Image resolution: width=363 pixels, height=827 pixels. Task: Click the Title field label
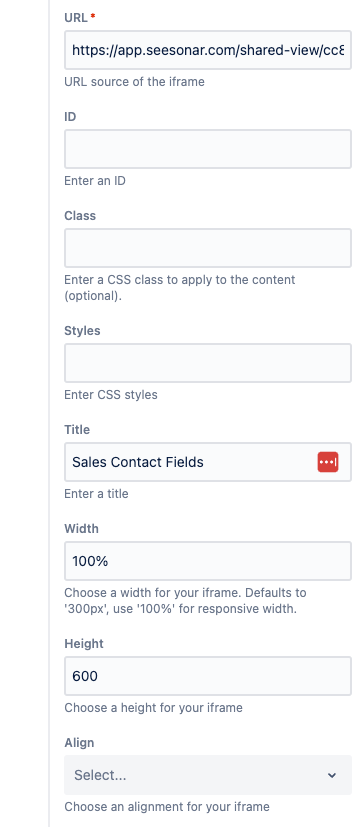click(x=77, y=430)
